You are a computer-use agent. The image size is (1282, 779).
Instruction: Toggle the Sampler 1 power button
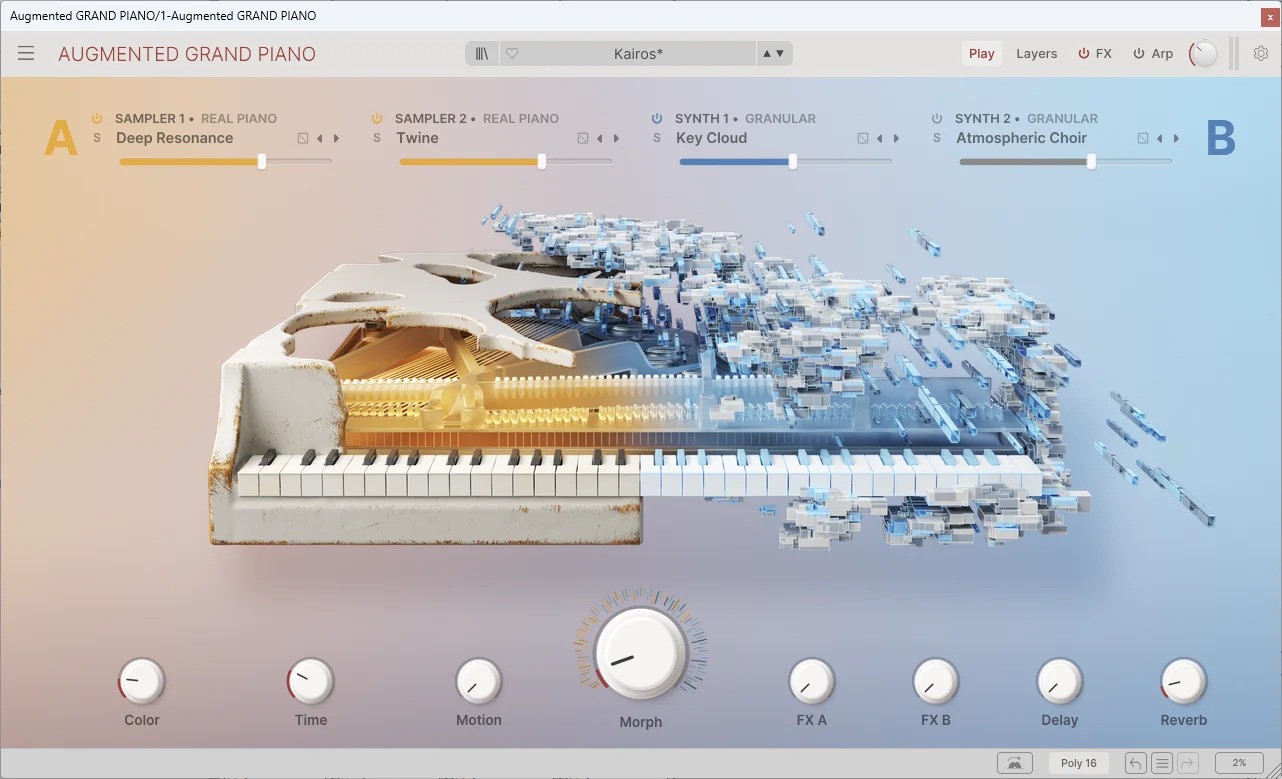97,118
